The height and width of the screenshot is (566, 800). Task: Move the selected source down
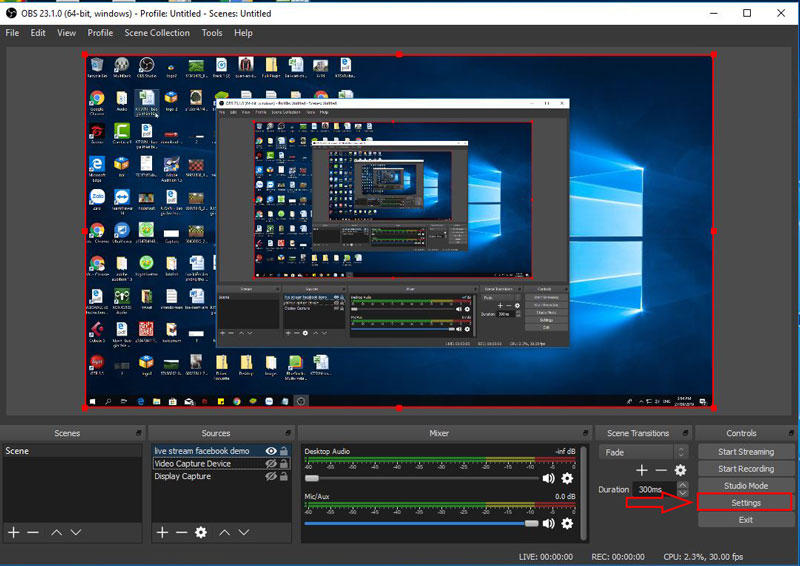point(244,532)
